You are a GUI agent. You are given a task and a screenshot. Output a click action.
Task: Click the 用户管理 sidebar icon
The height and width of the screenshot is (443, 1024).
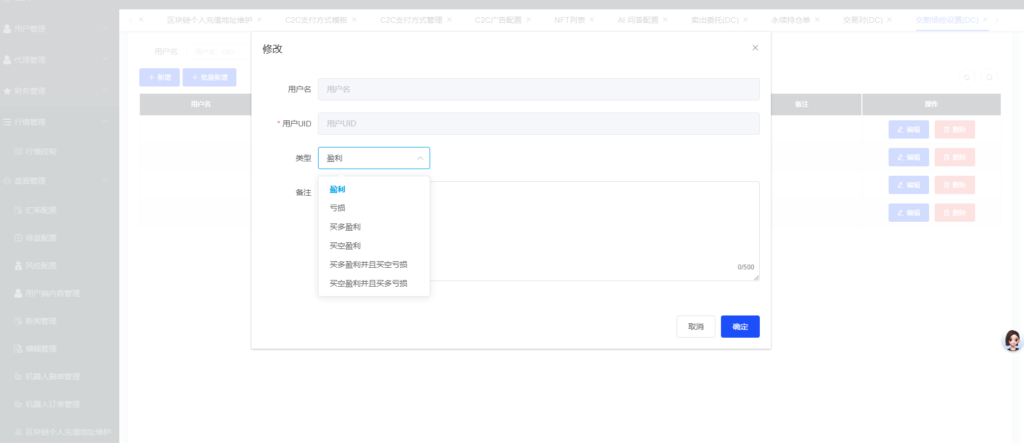point(7,29)
